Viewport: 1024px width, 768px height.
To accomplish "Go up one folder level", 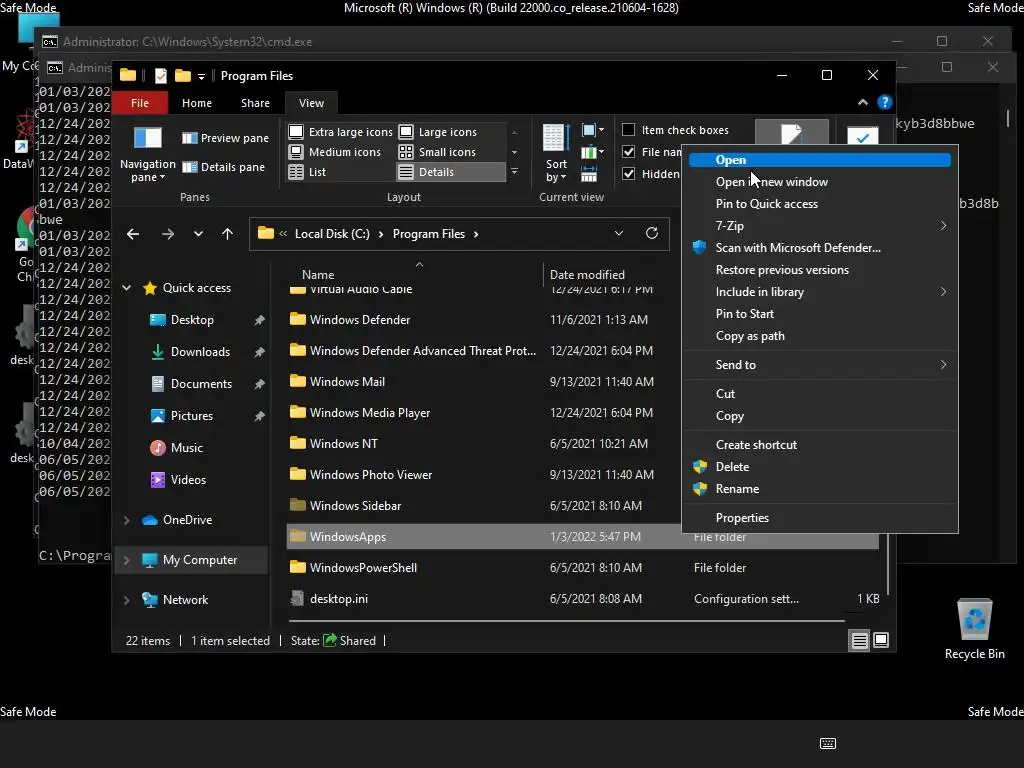I will 227,234.
